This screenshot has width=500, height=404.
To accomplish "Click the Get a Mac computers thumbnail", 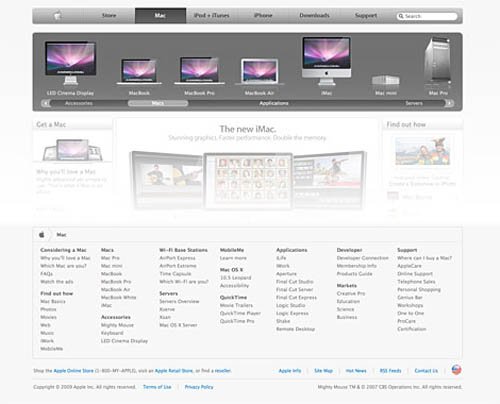I will point(72,150).
